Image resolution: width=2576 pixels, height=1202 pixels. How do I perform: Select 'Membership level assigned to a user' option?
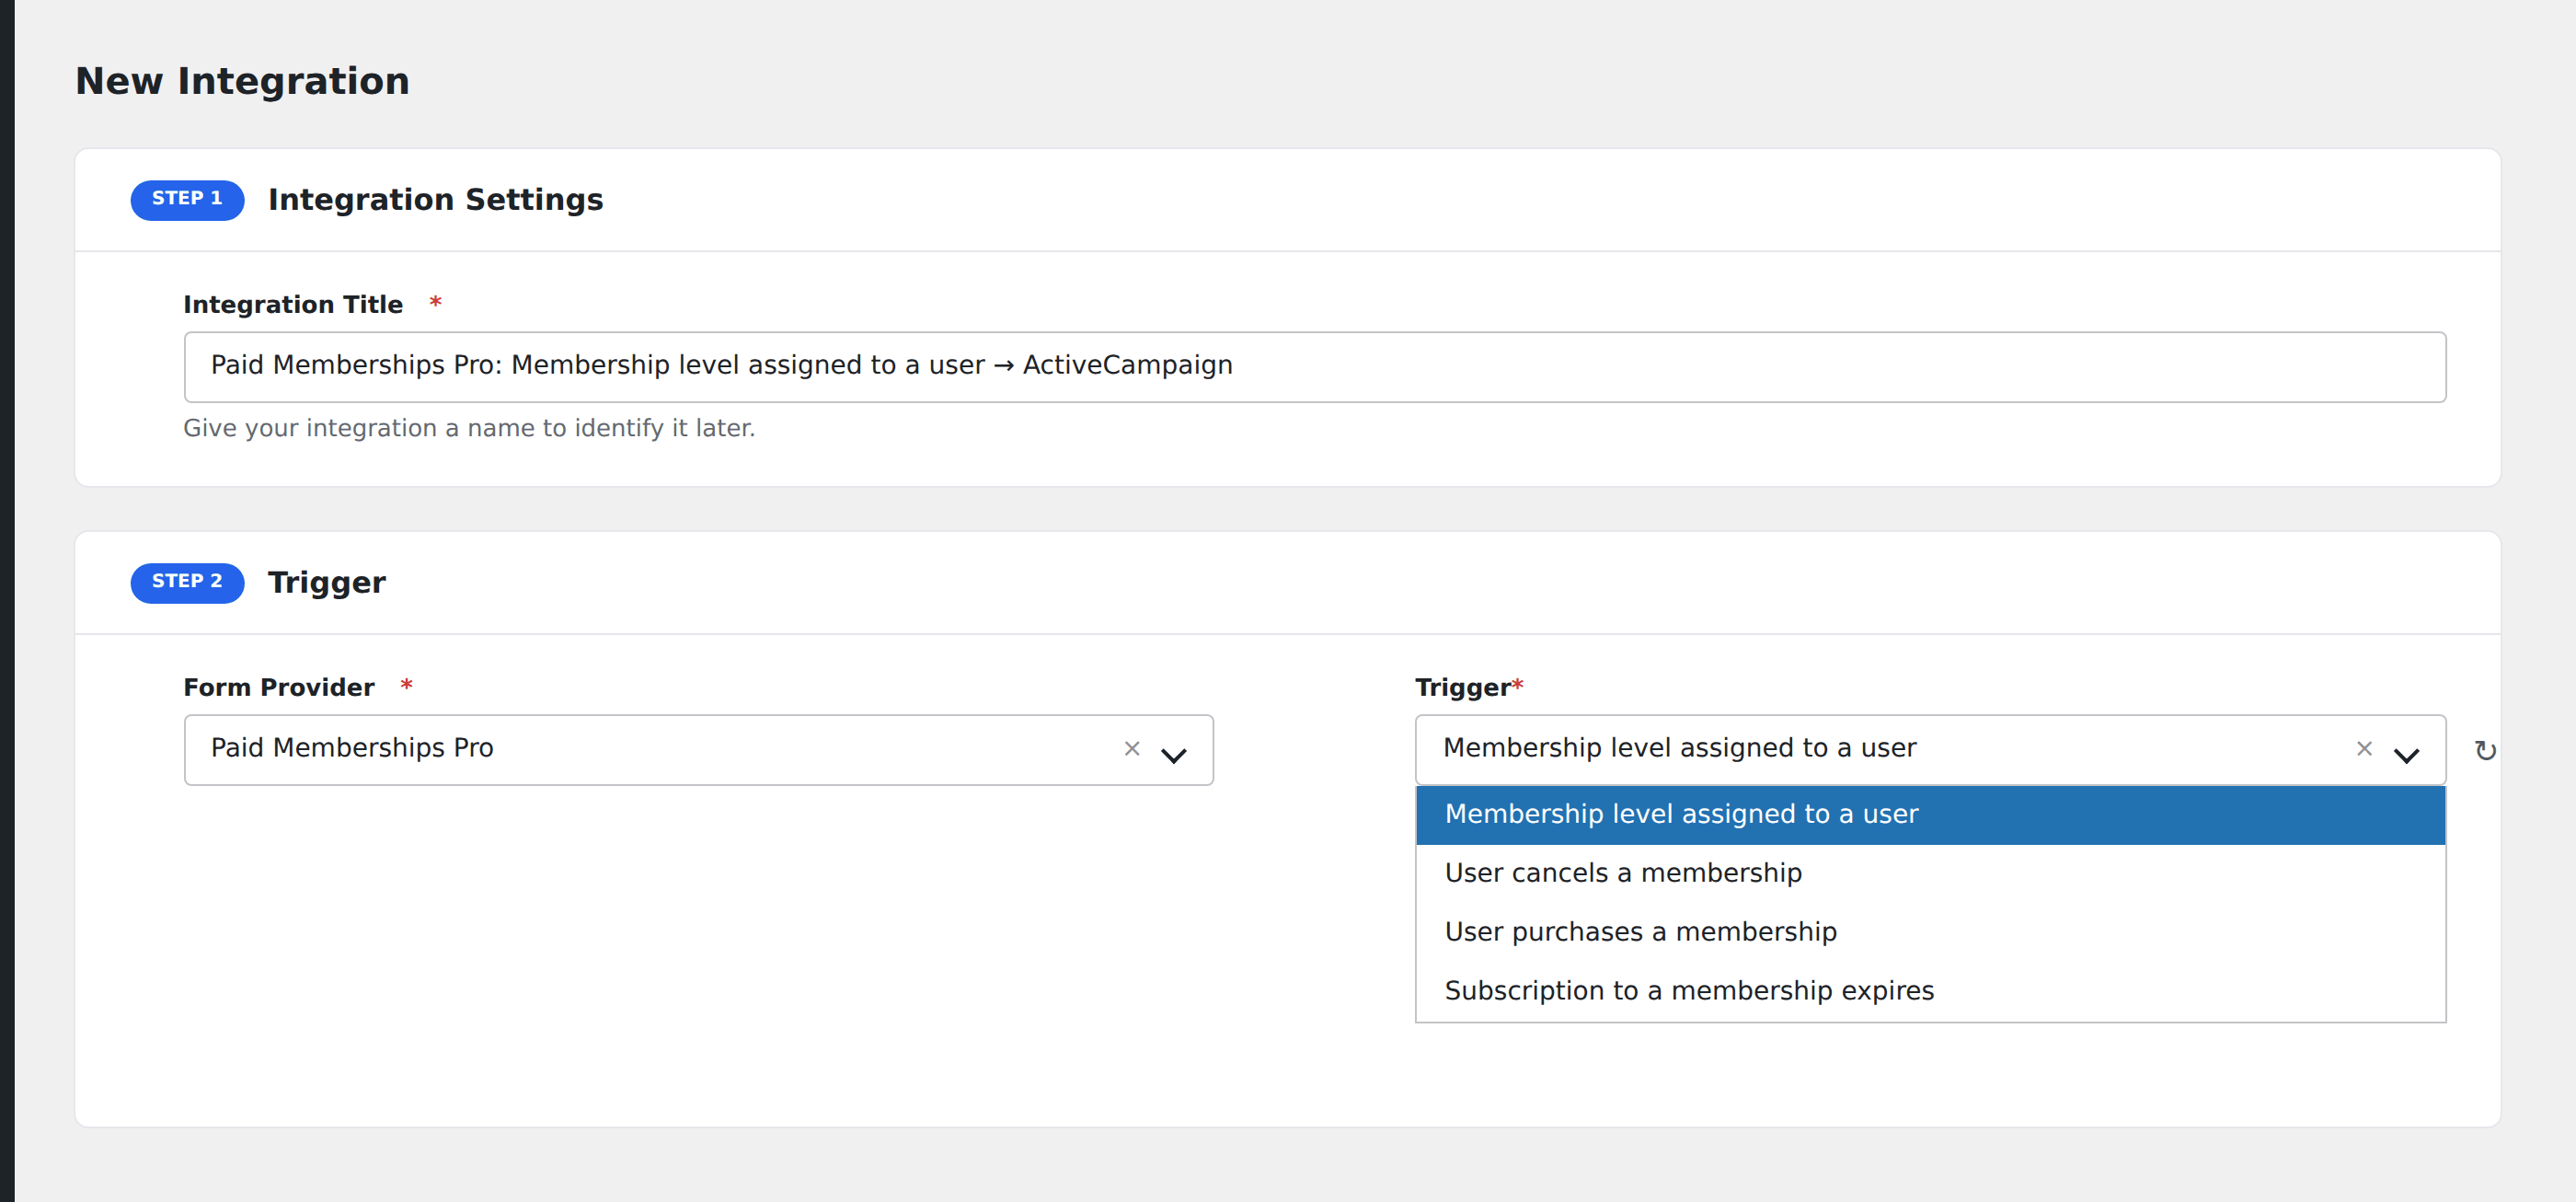pyautogui.click(x=1930, y=814)
